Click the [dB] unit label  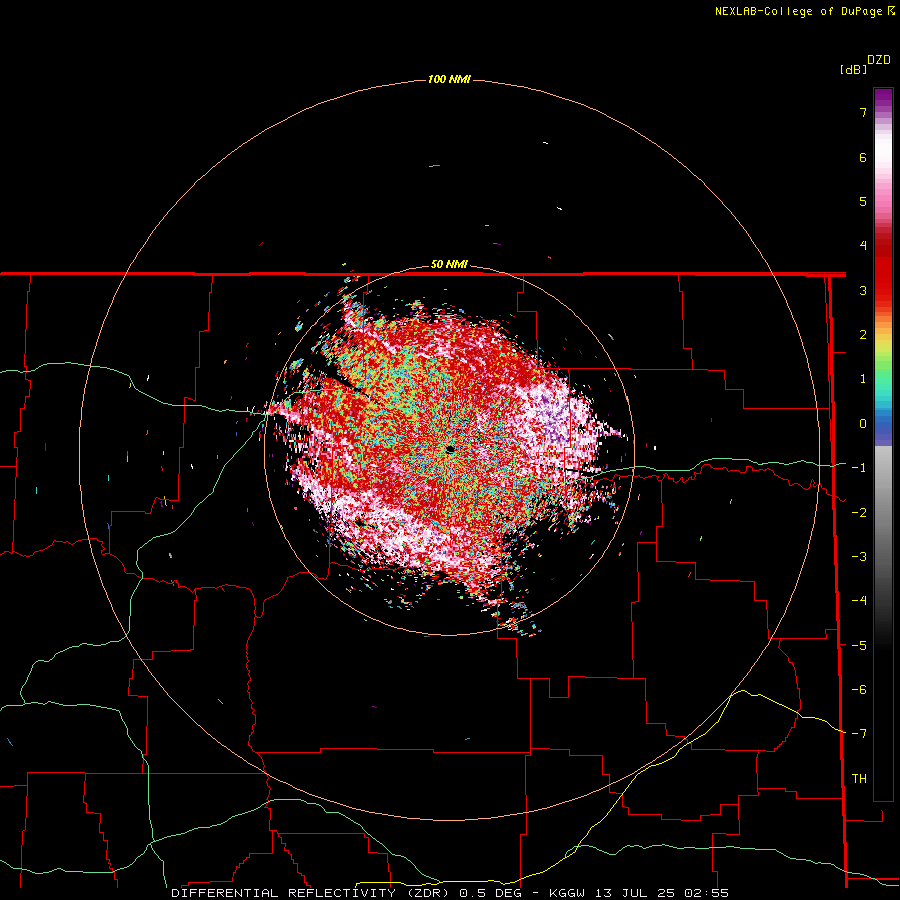click(853, 69)
